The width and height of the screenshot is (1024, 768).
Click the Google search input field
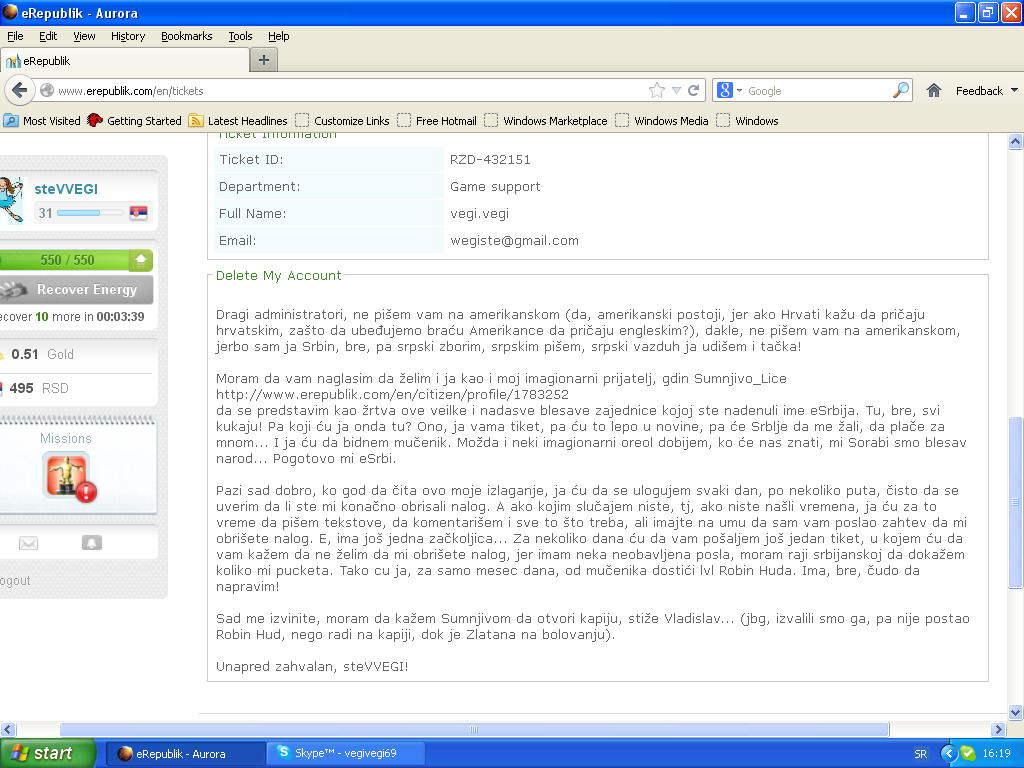coord(817,91)
